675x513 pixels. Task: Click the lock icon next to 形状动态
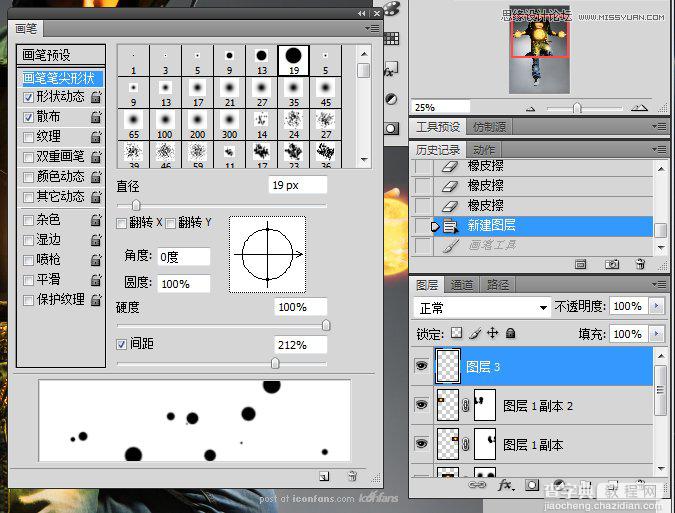click(96, 97)
